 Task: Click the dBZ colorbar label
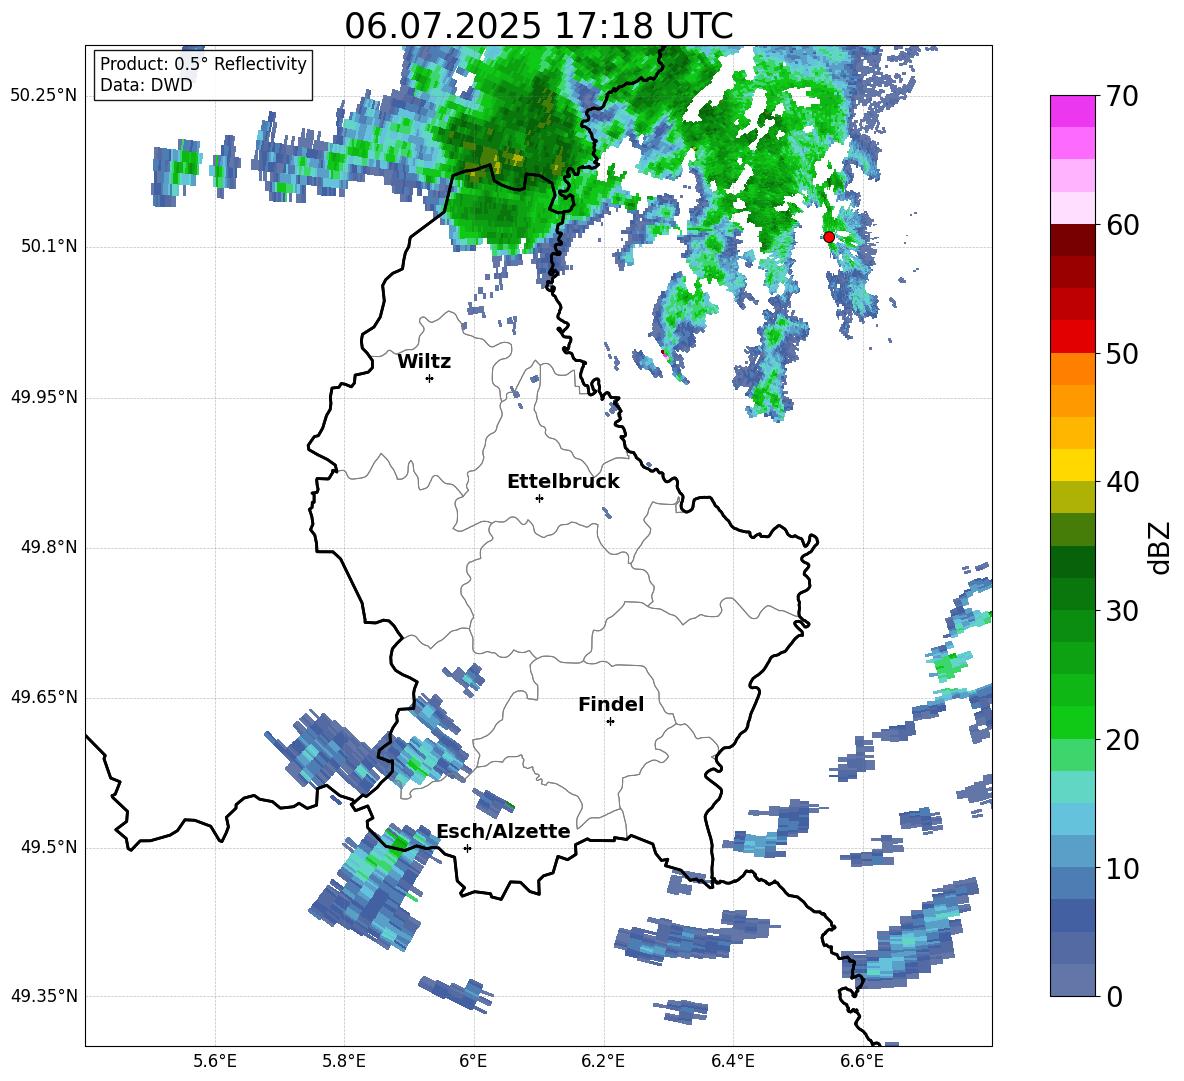pos(1161,548)
